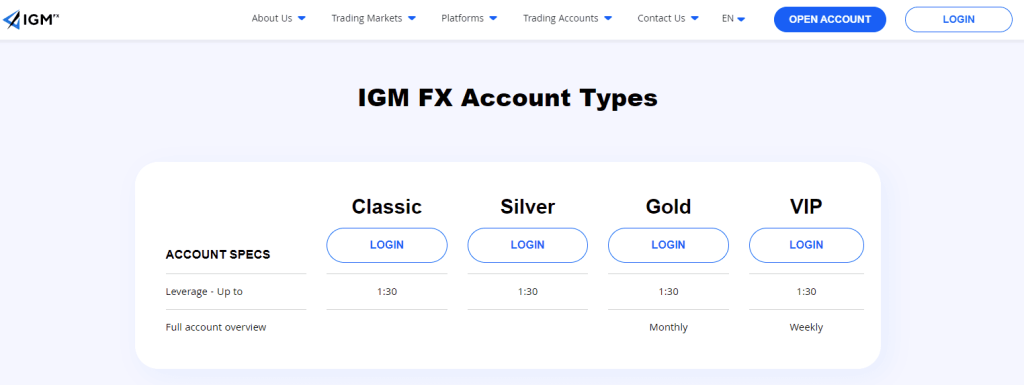The width and height of the screenshot is (1024, 385).
Task: Click the IGM FX Account Types title
Action: 507,98
